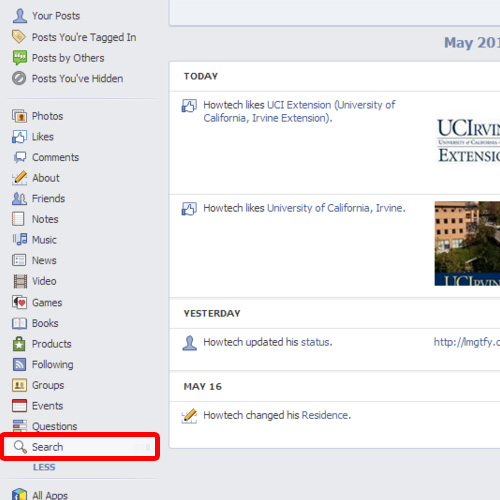Click the Following filter label

[53, 365]
